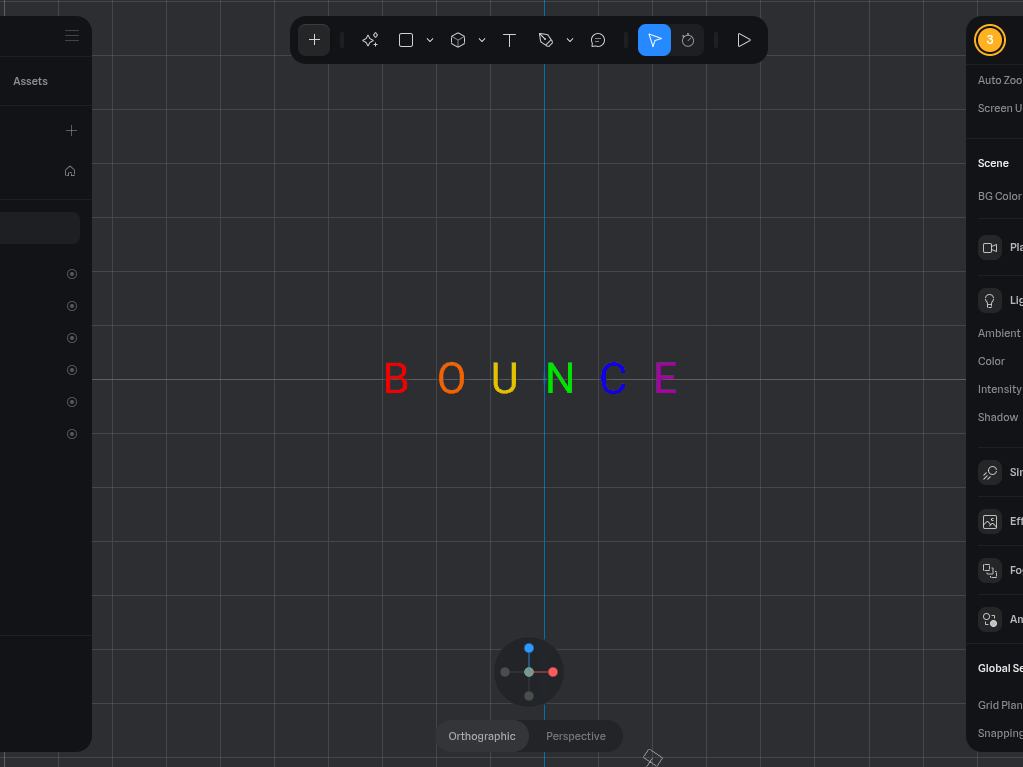
Task: Click the Simulation physics icon
Action: click(x=990, y=472)
